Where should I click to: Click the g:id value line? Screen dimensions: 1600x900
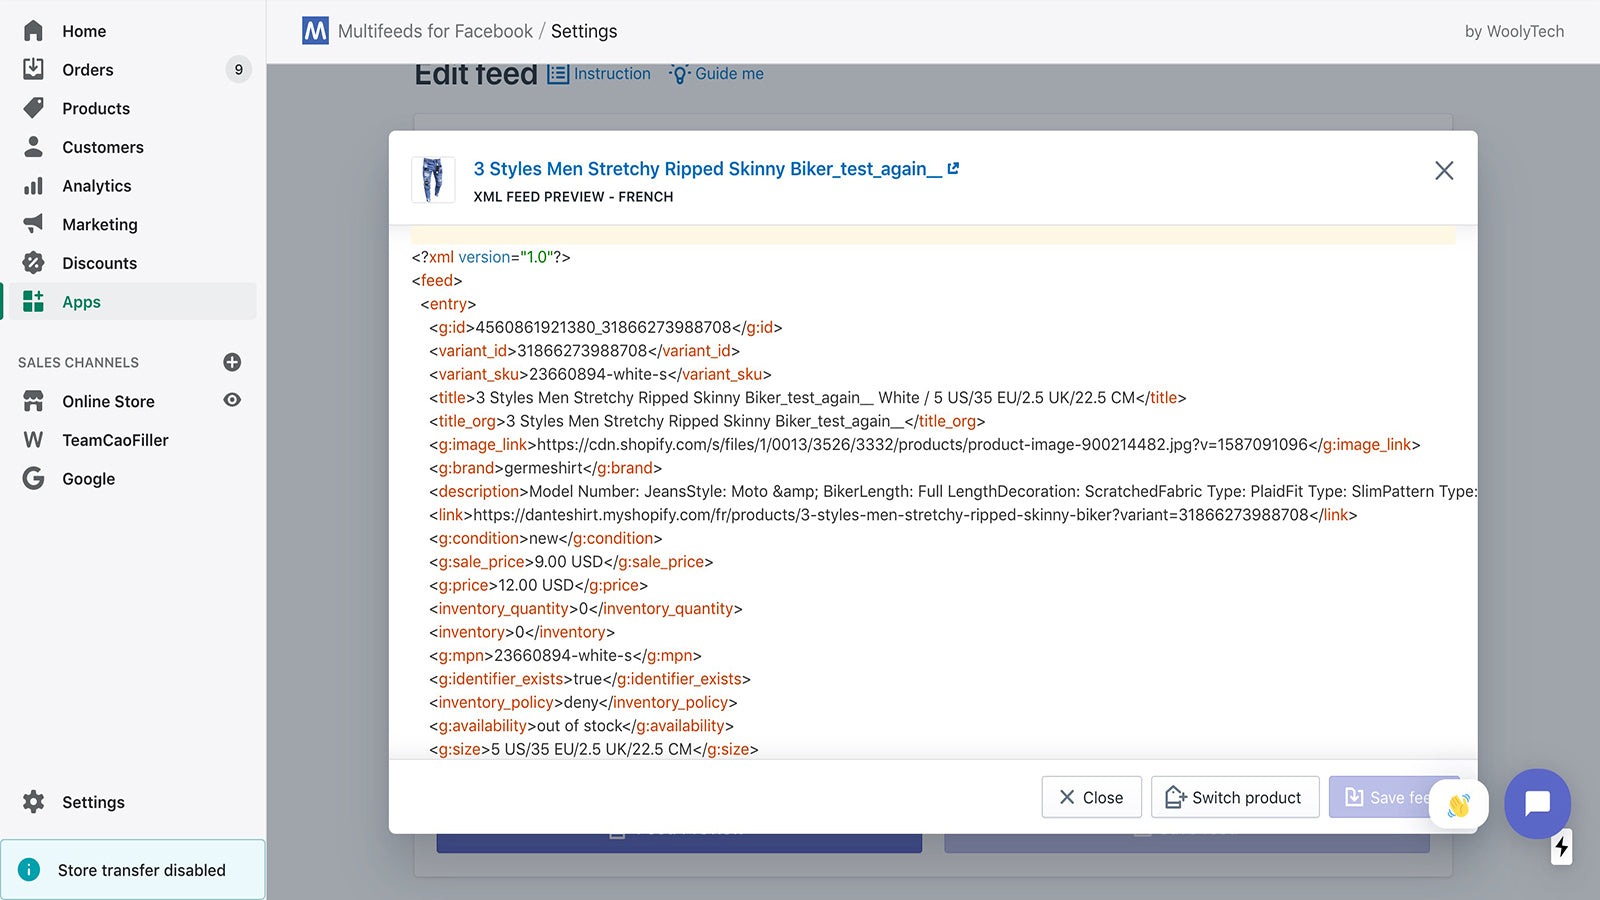pos(605,327)
